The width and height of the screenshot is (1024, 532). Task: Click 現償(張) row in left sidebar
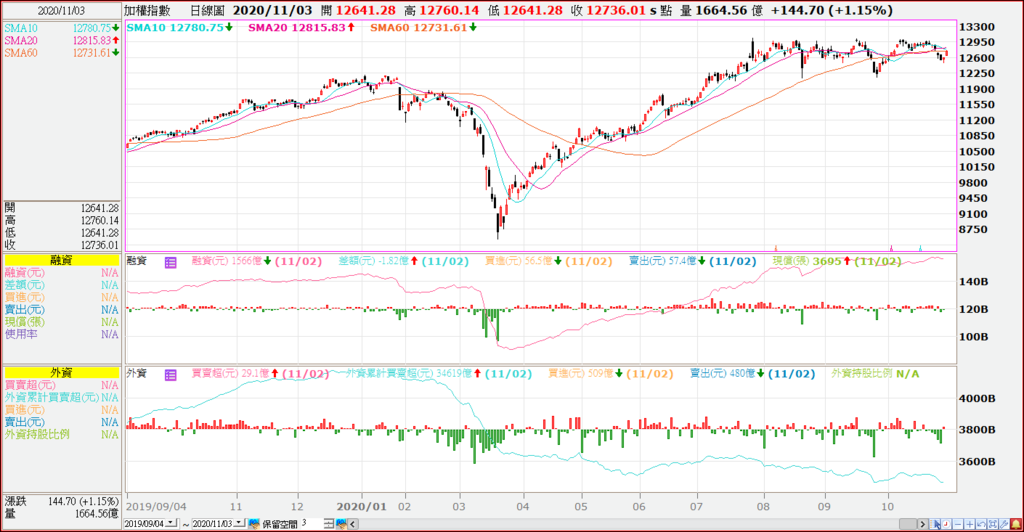[x=61, y=322]
